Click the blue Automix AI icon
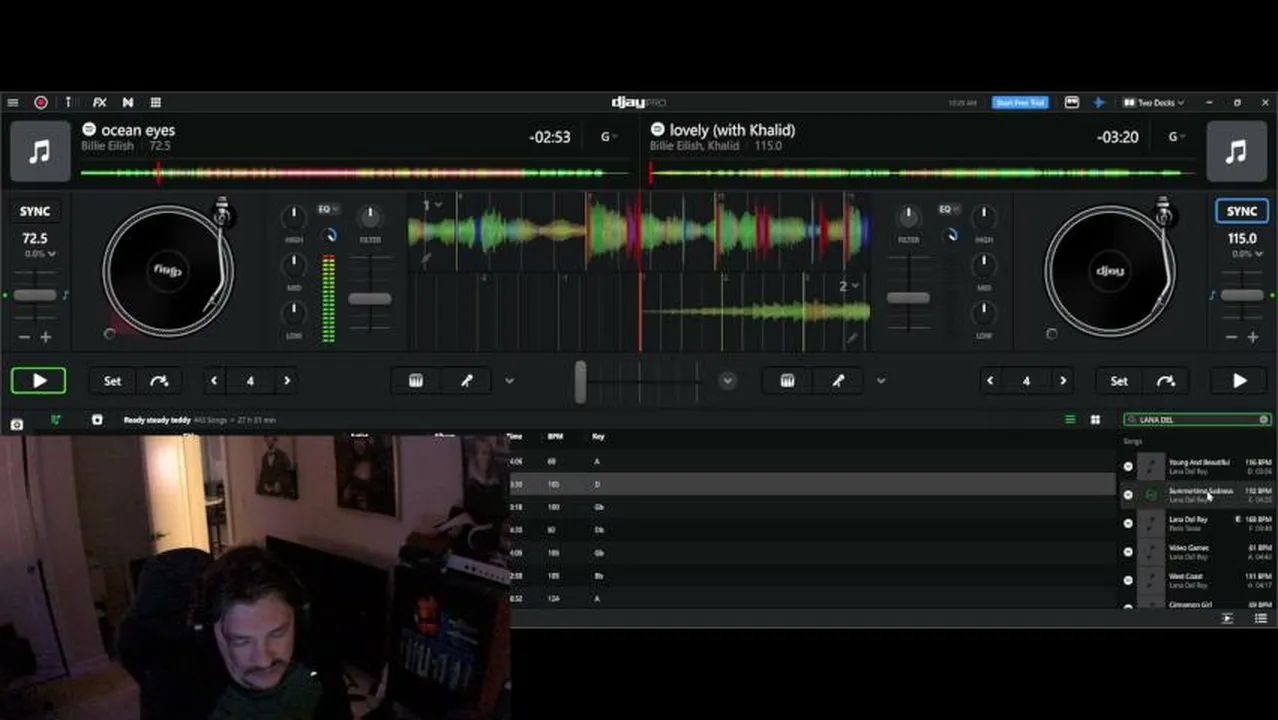This screenshot has width=1278, height=720. tap(1098, 102)
